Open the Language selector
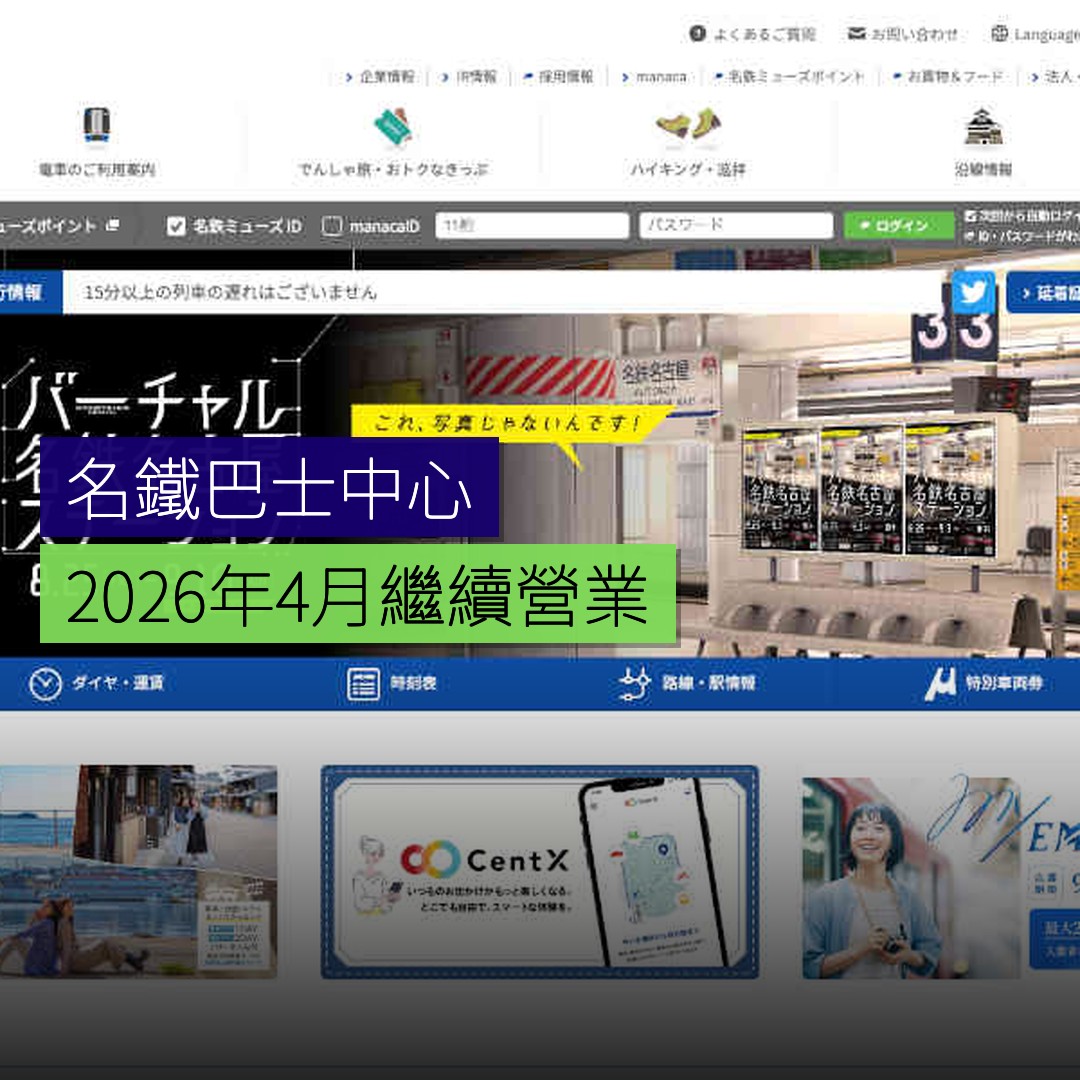The height and width of the screenshot is (1080, 1080). pyautogui.click(x=1036, y=34)
